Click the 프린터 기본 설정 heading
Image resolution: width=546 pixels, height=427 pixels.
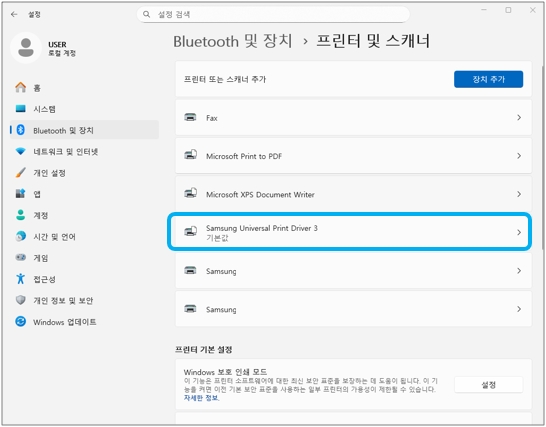[x=204, y=349]
